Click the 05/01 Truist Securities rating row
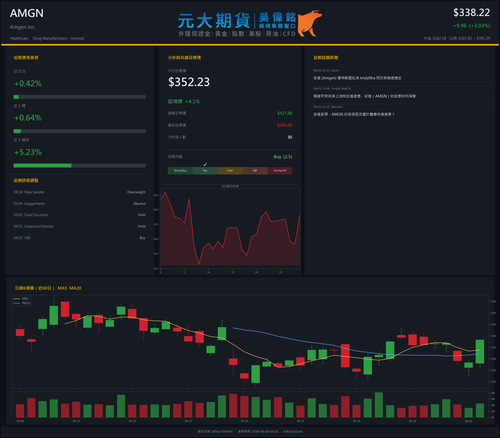This screenshot has width=500, height=438. (80, 215)
